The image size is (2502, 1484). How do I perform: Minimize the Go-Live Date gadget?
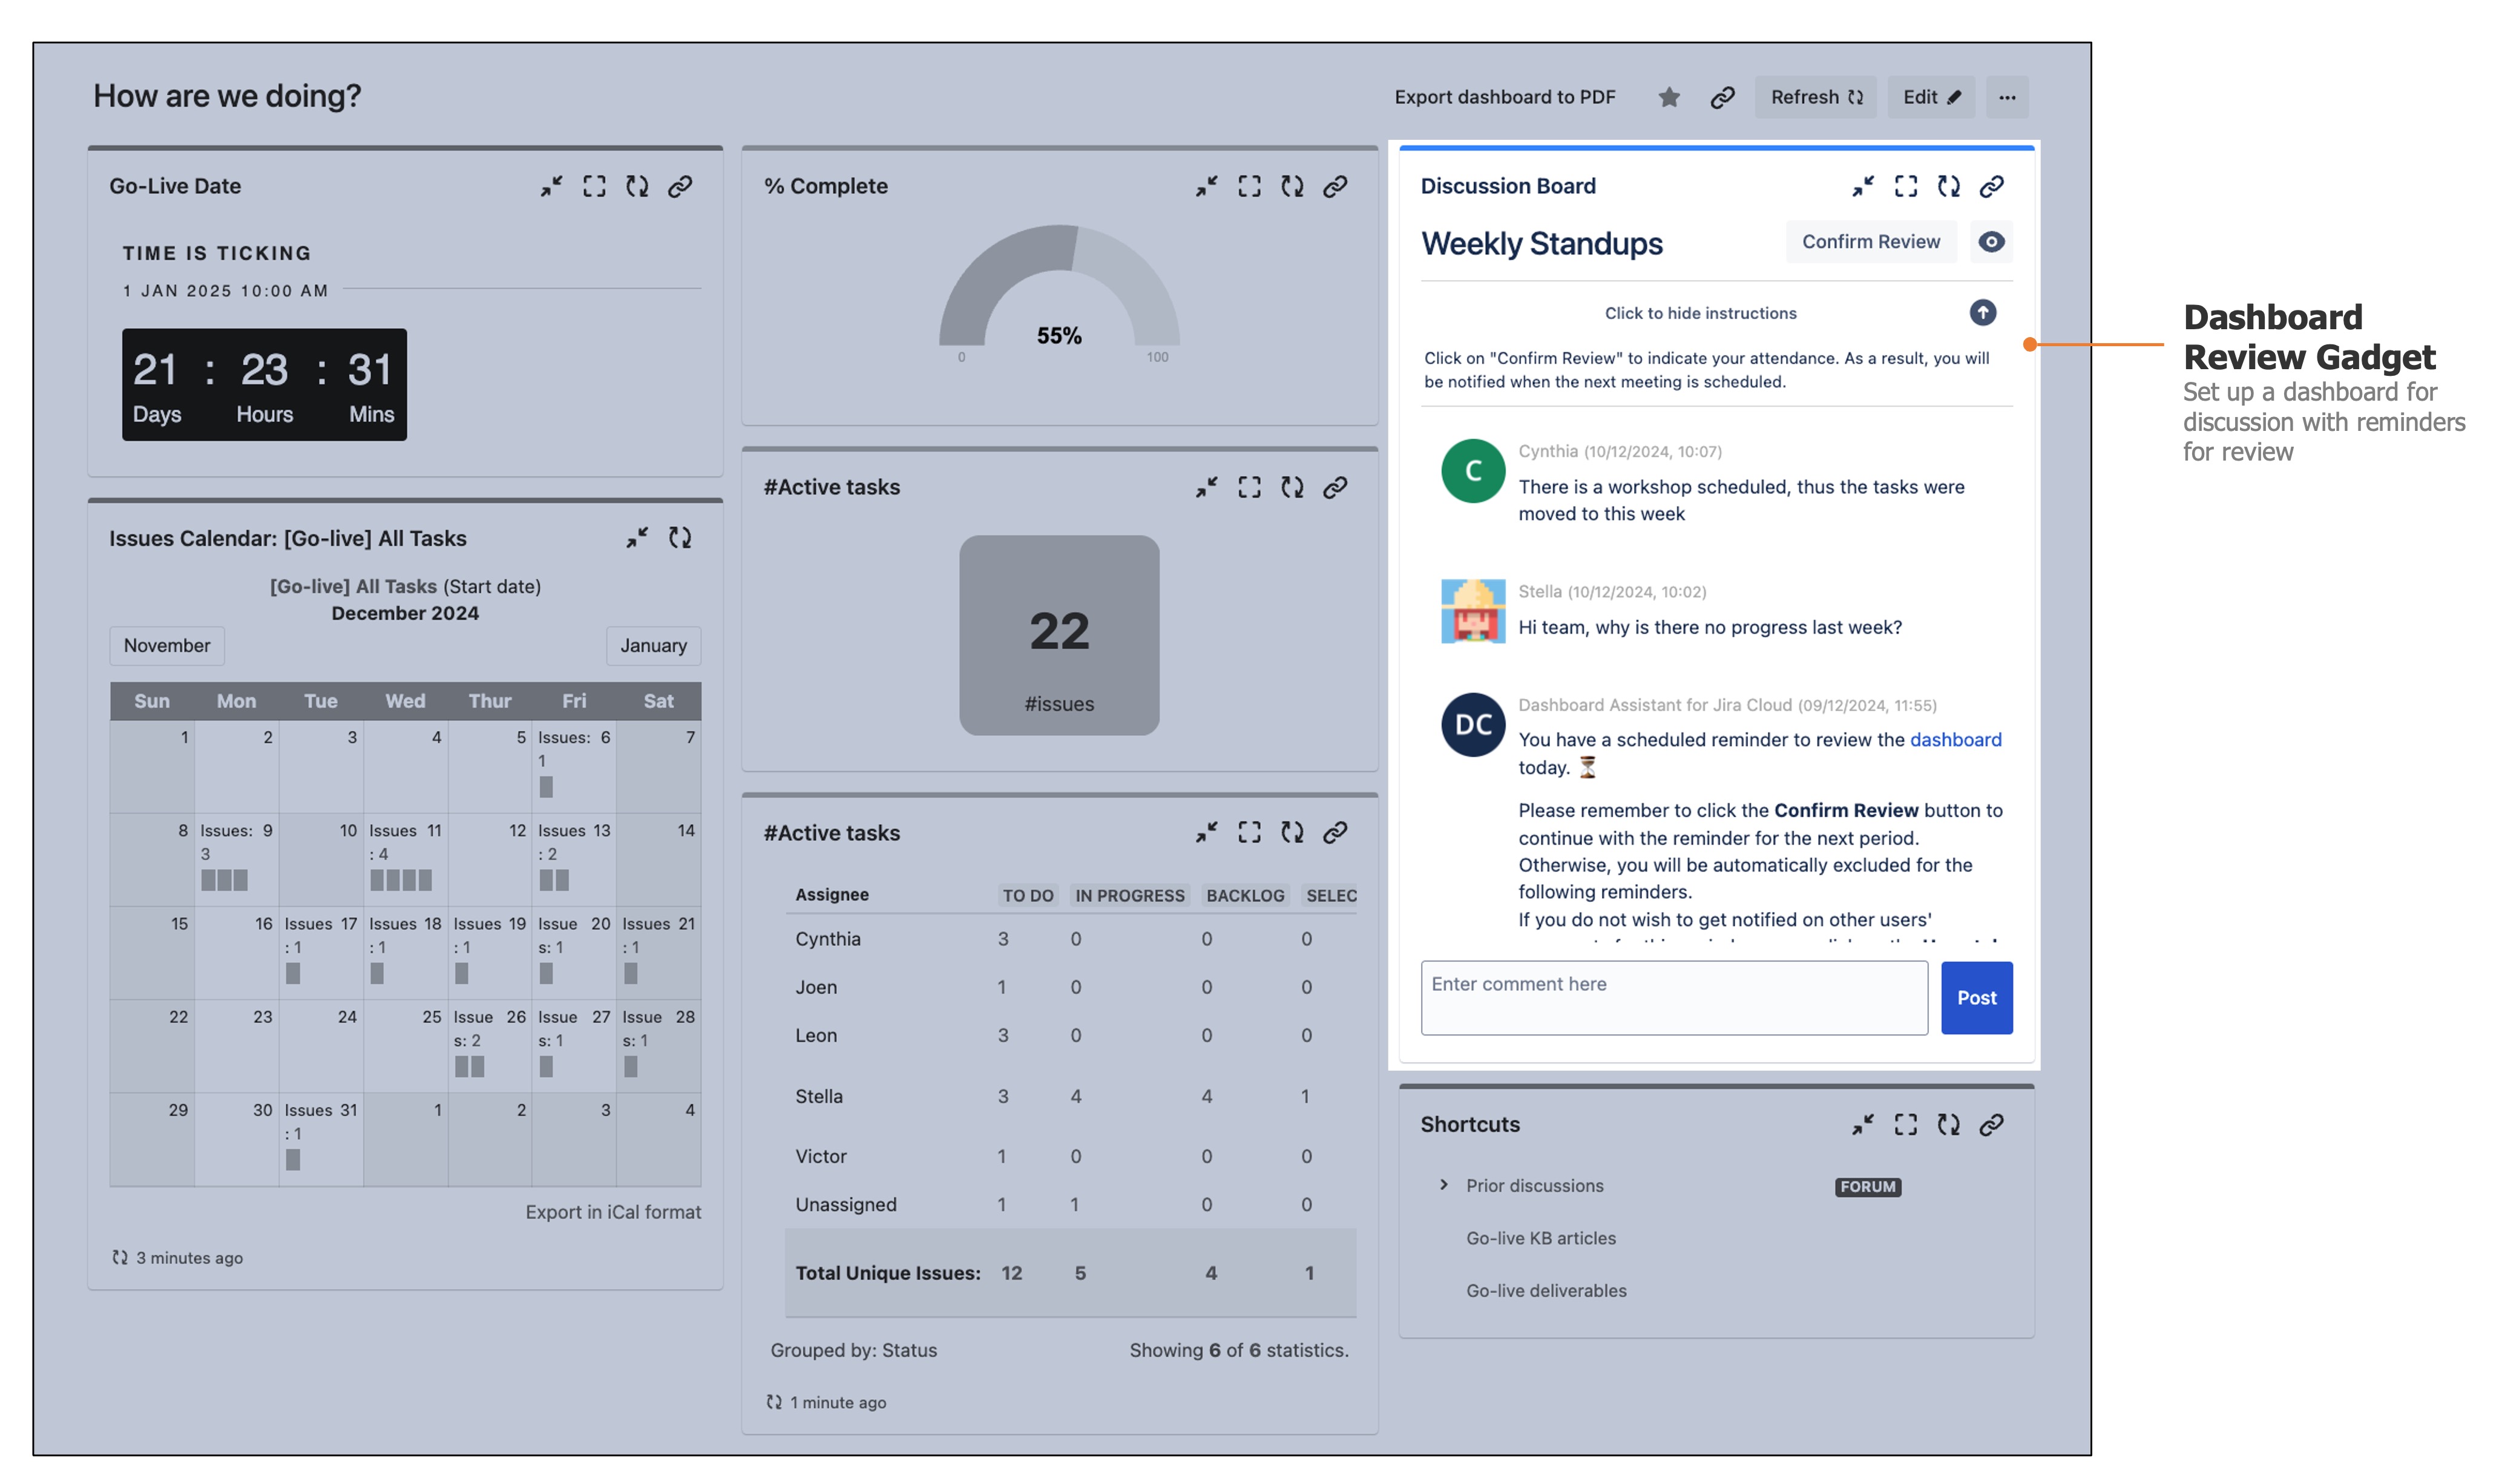(551, 186)
